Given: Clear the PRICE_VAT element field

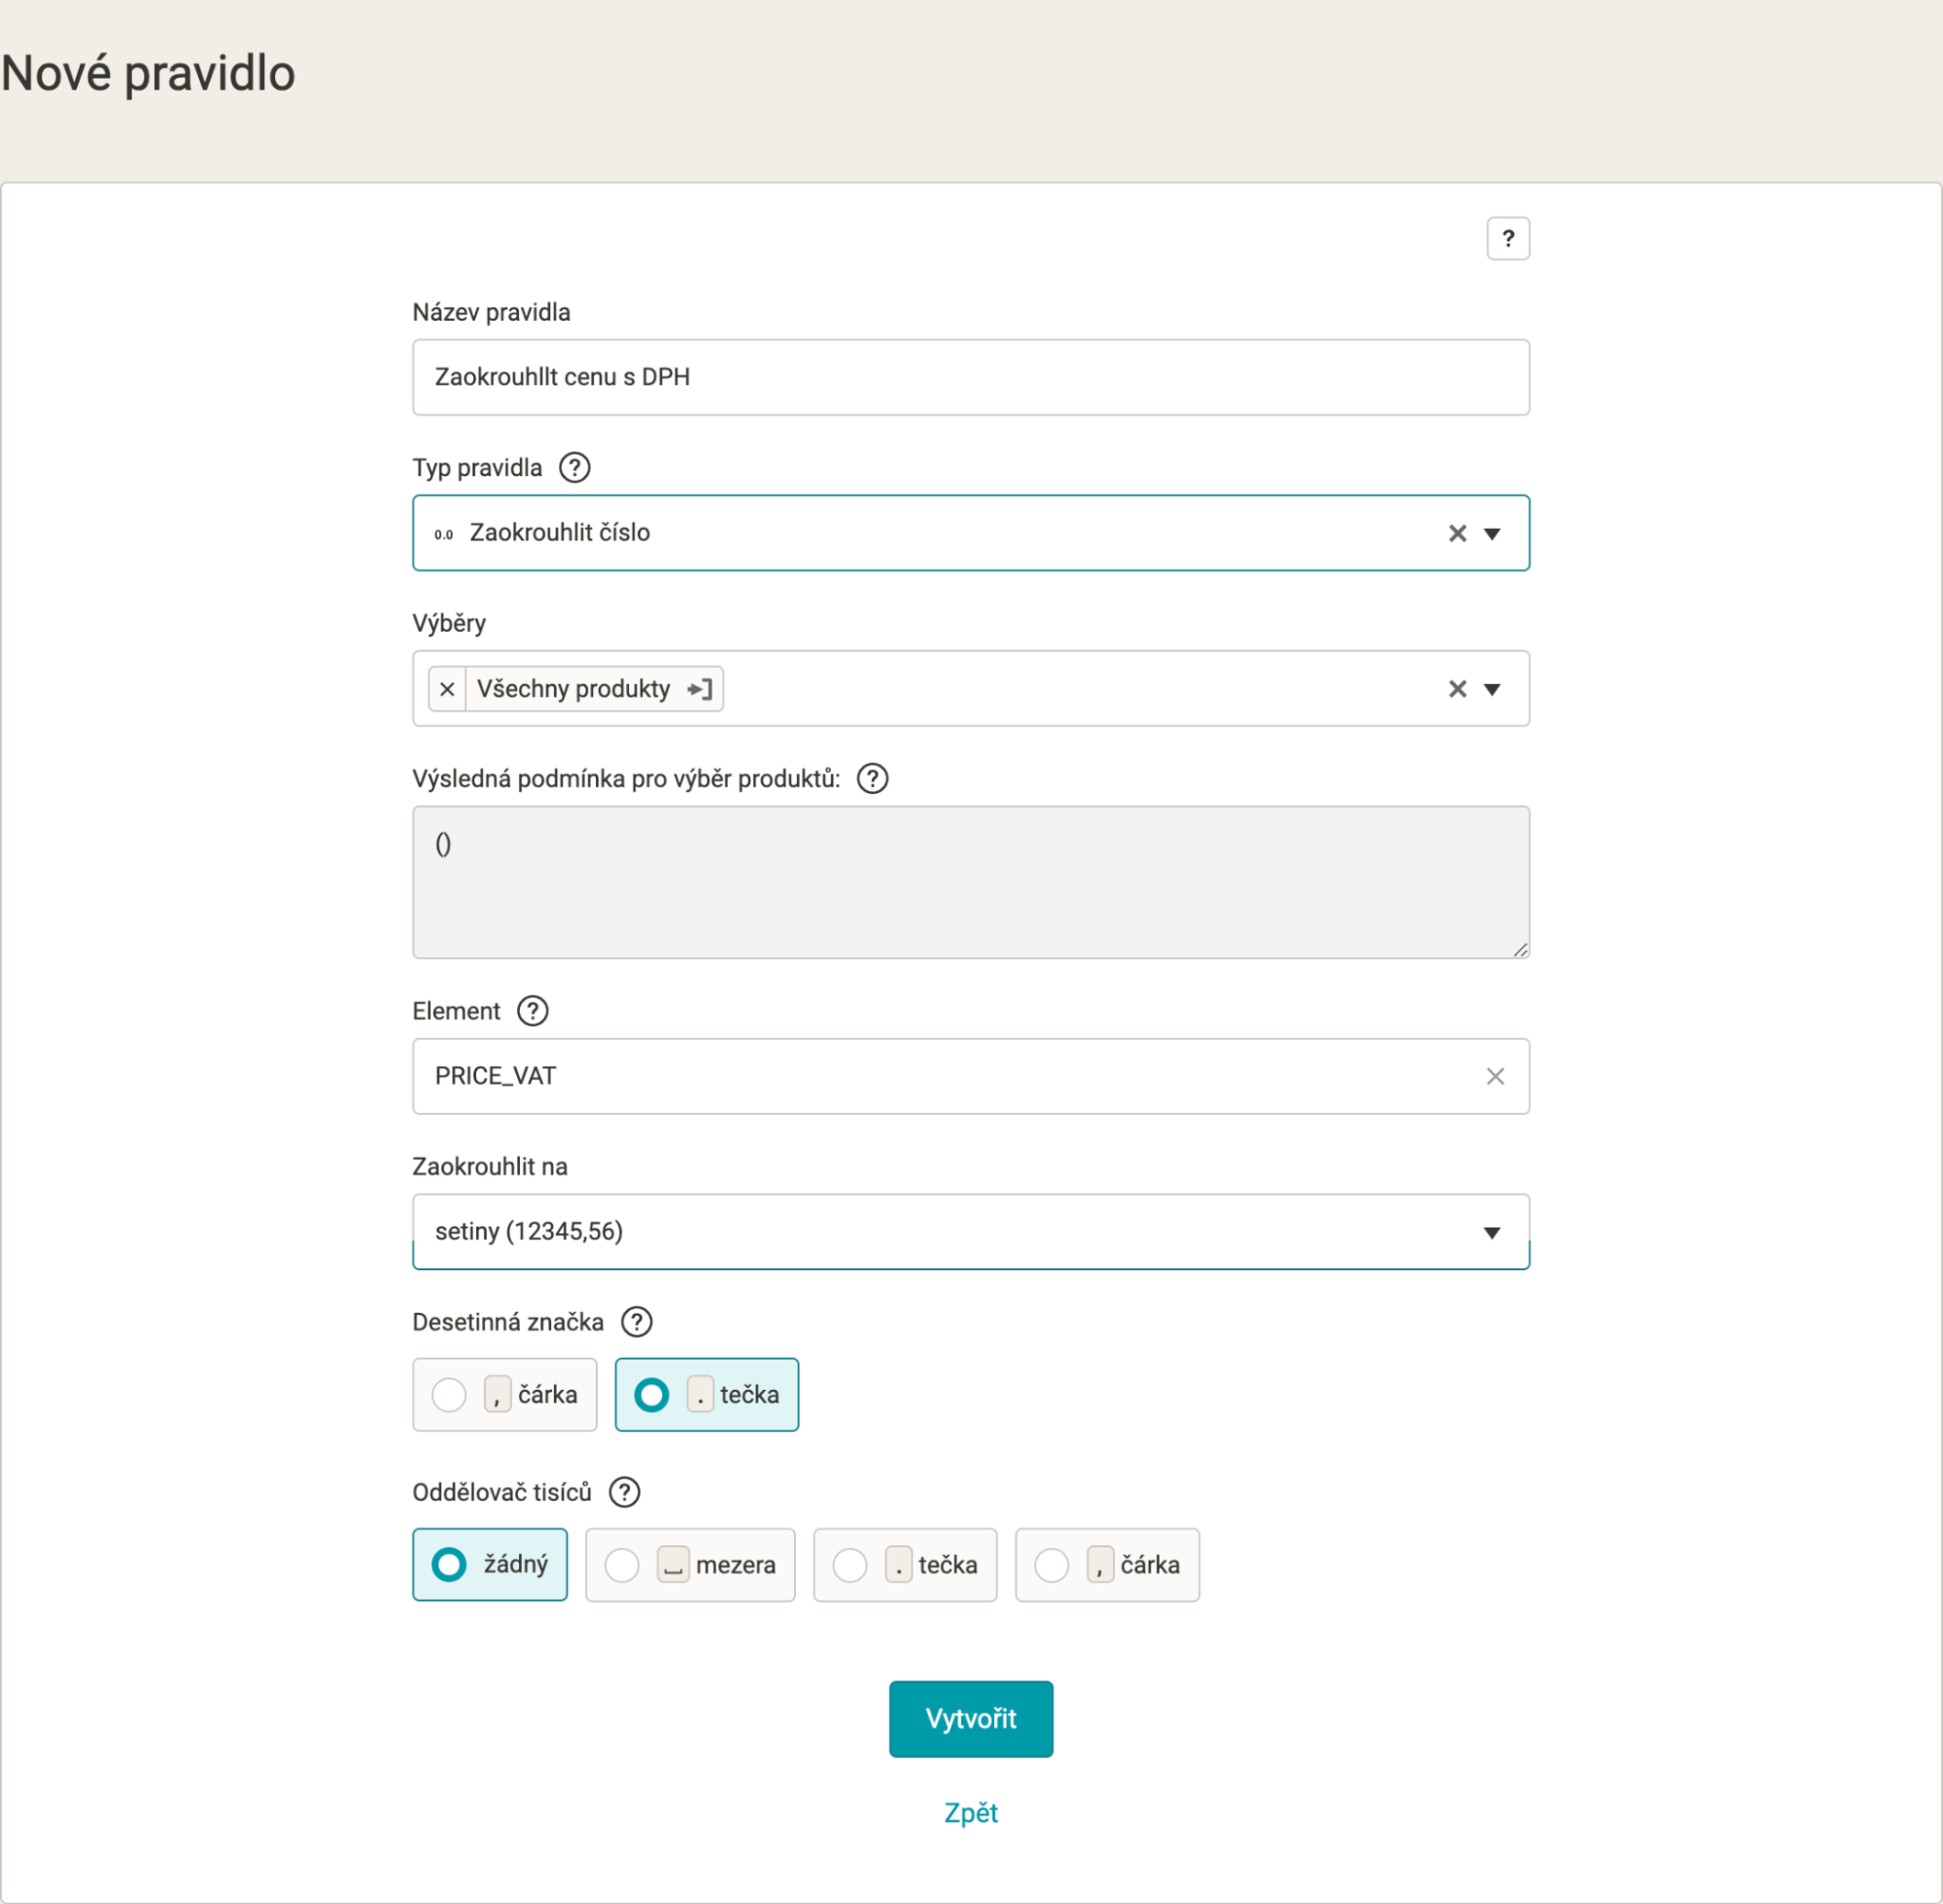Looking at the screenshot, I should point(1494,1076).
